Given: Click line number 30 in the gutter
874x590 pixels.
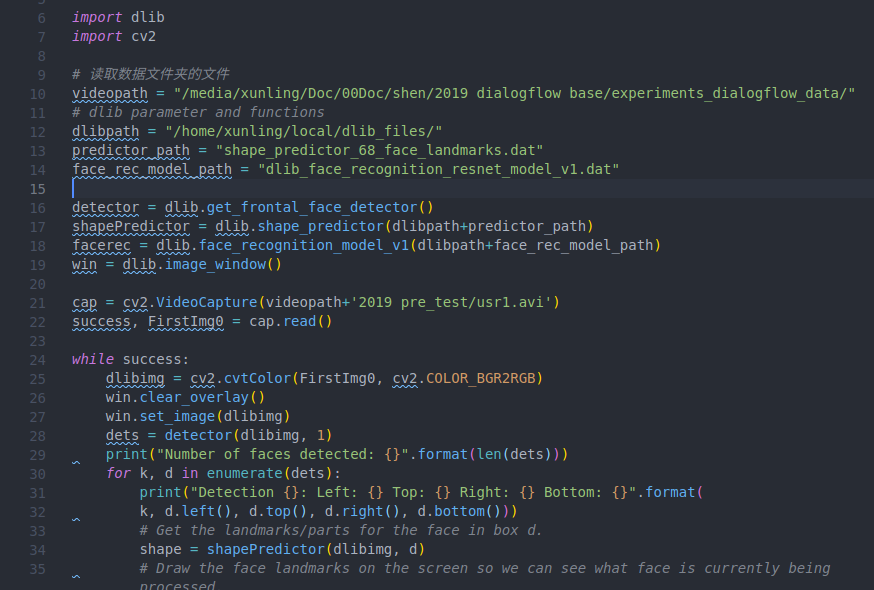Looking at the screenshot, I should tap(37, 474).
